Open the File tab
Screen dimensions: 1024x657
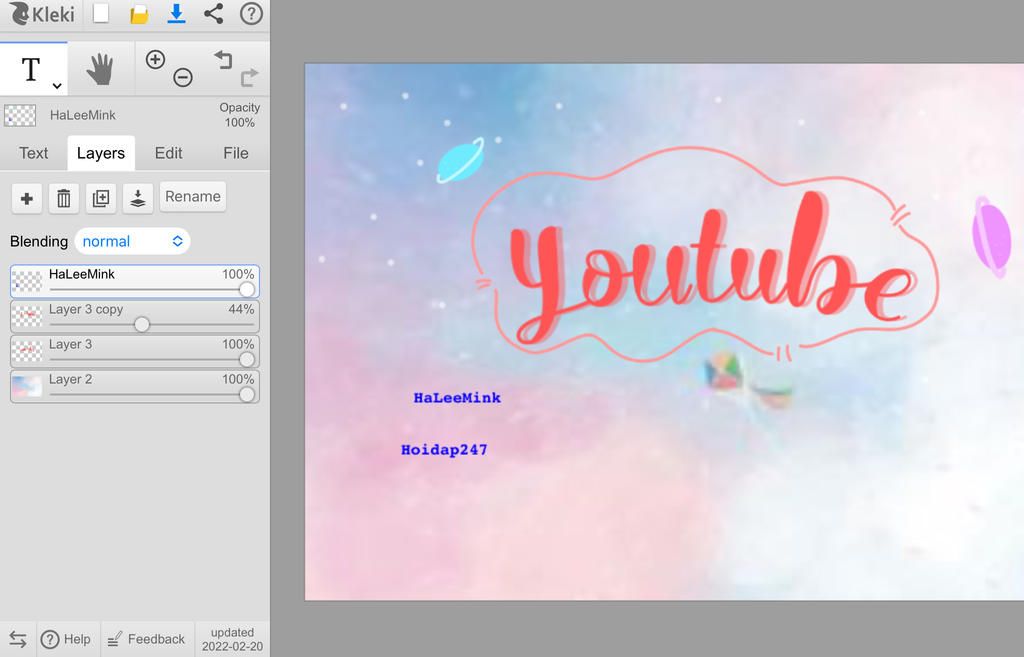pyautogui.click(x=236, y=153)
